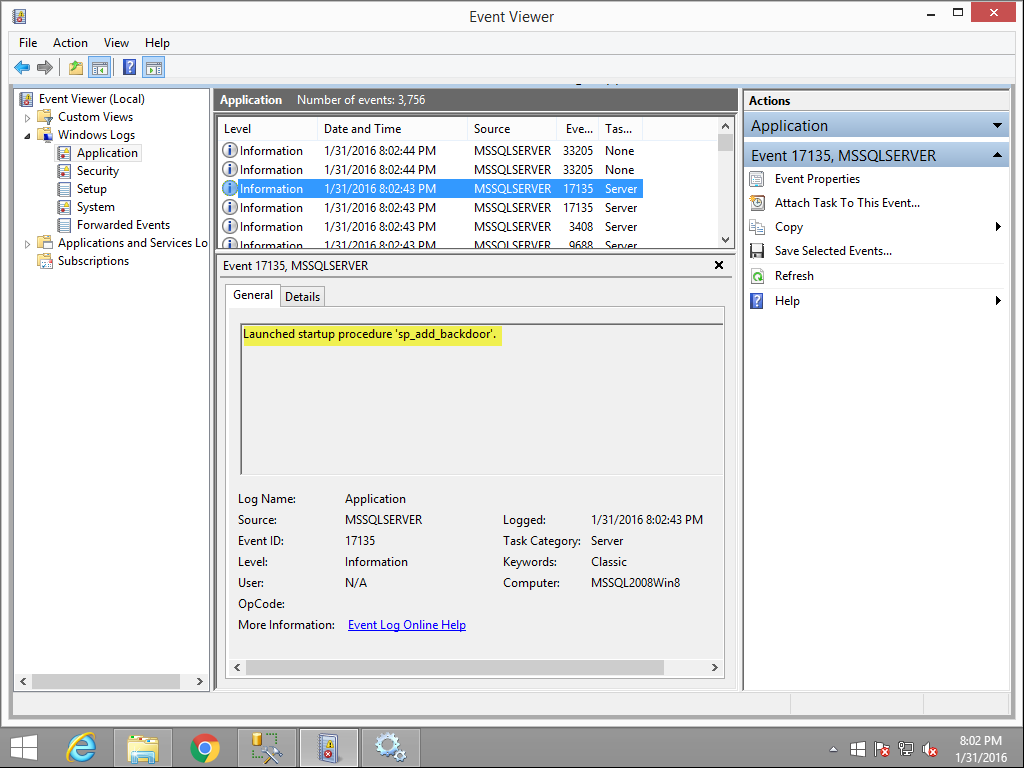Launch Google Chrome from the taskbar
Viewport: 1024px width, 768px height.
[205, 748]
